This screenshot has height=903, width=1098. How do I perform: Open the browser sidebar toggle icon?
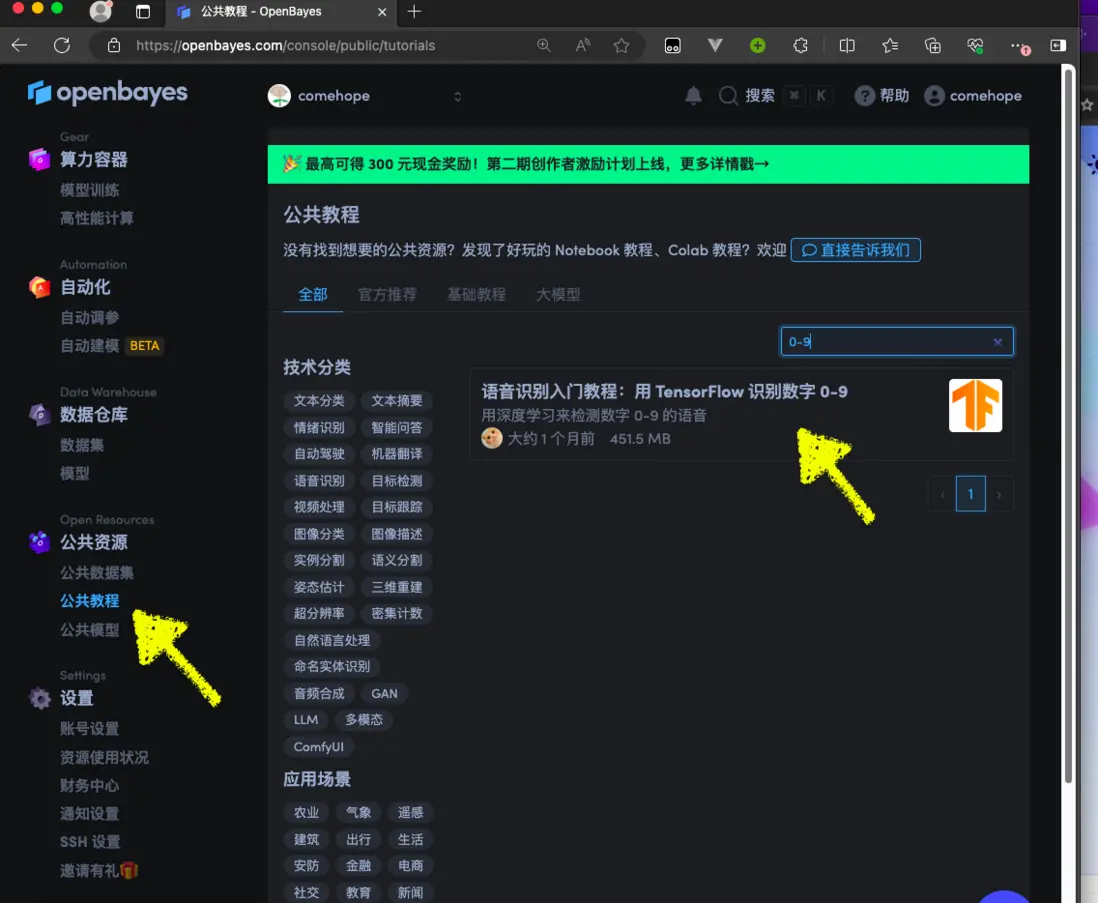click(x=1058, y=46)
